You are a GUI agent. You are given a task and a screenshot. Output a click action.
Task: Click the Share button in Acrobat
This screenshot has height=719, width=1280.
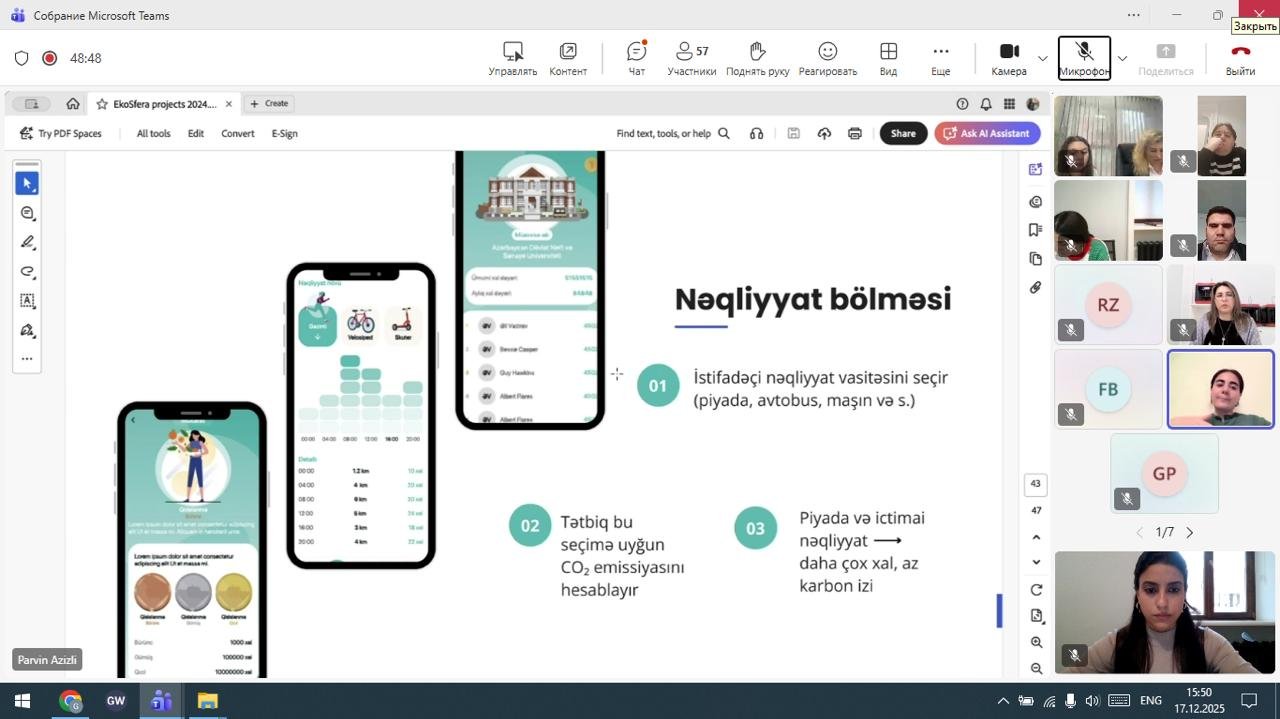pyautogui.click(x=903, y=133)
